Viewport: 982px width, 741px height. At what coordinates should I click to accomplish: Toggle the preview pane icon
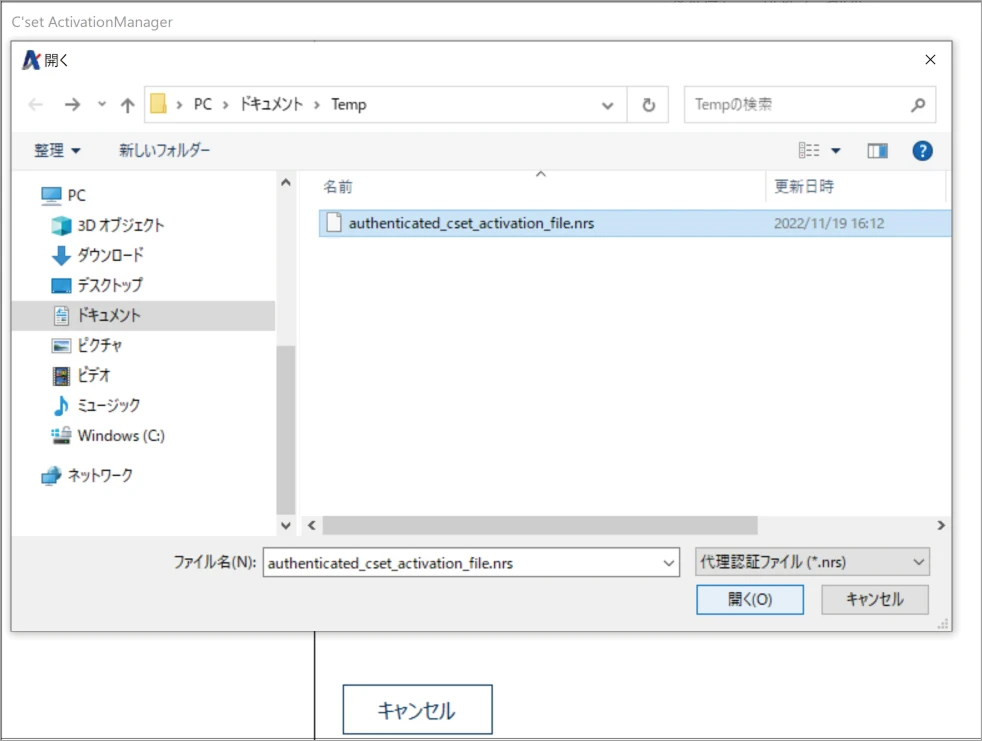coord(877,151)
